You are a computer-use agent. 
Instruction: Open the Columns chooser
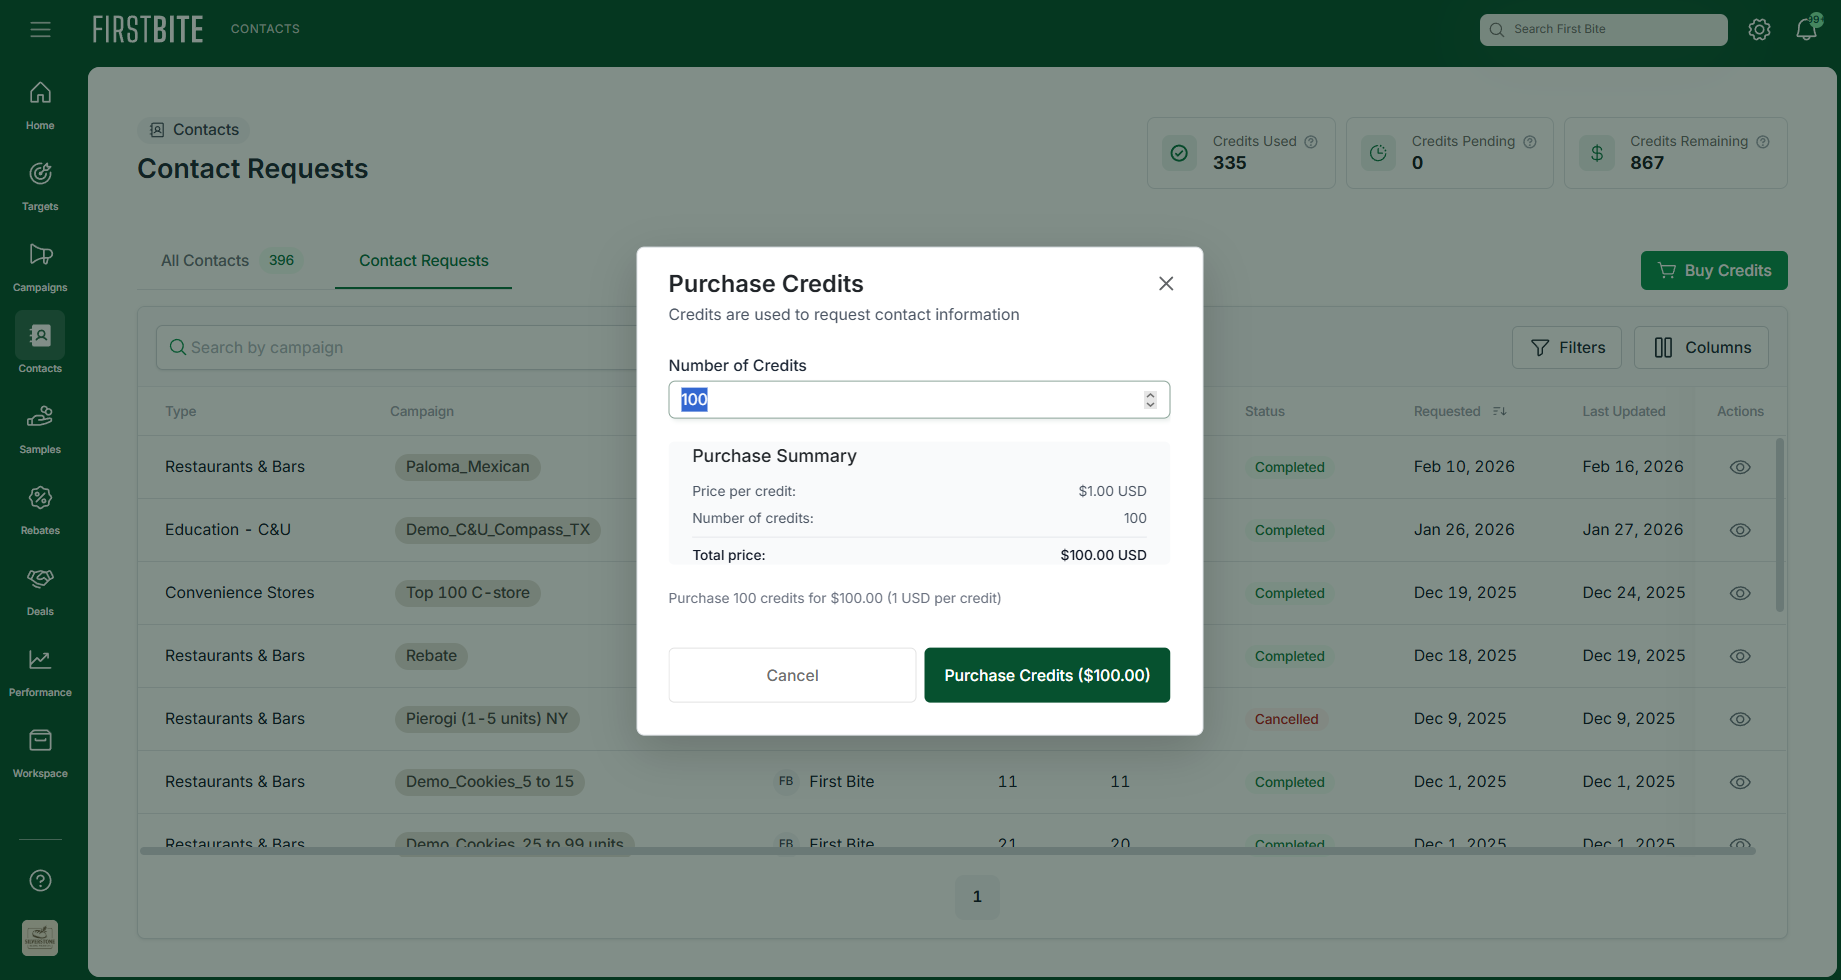[1701, 347]
